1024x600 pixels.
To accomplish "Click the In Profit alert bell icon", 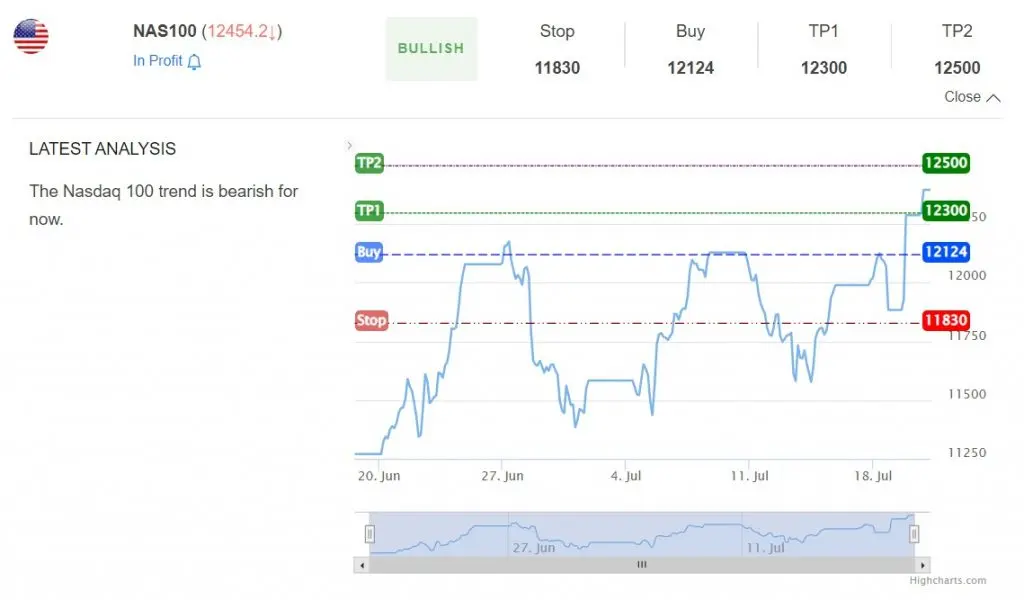I will [194, 61].
